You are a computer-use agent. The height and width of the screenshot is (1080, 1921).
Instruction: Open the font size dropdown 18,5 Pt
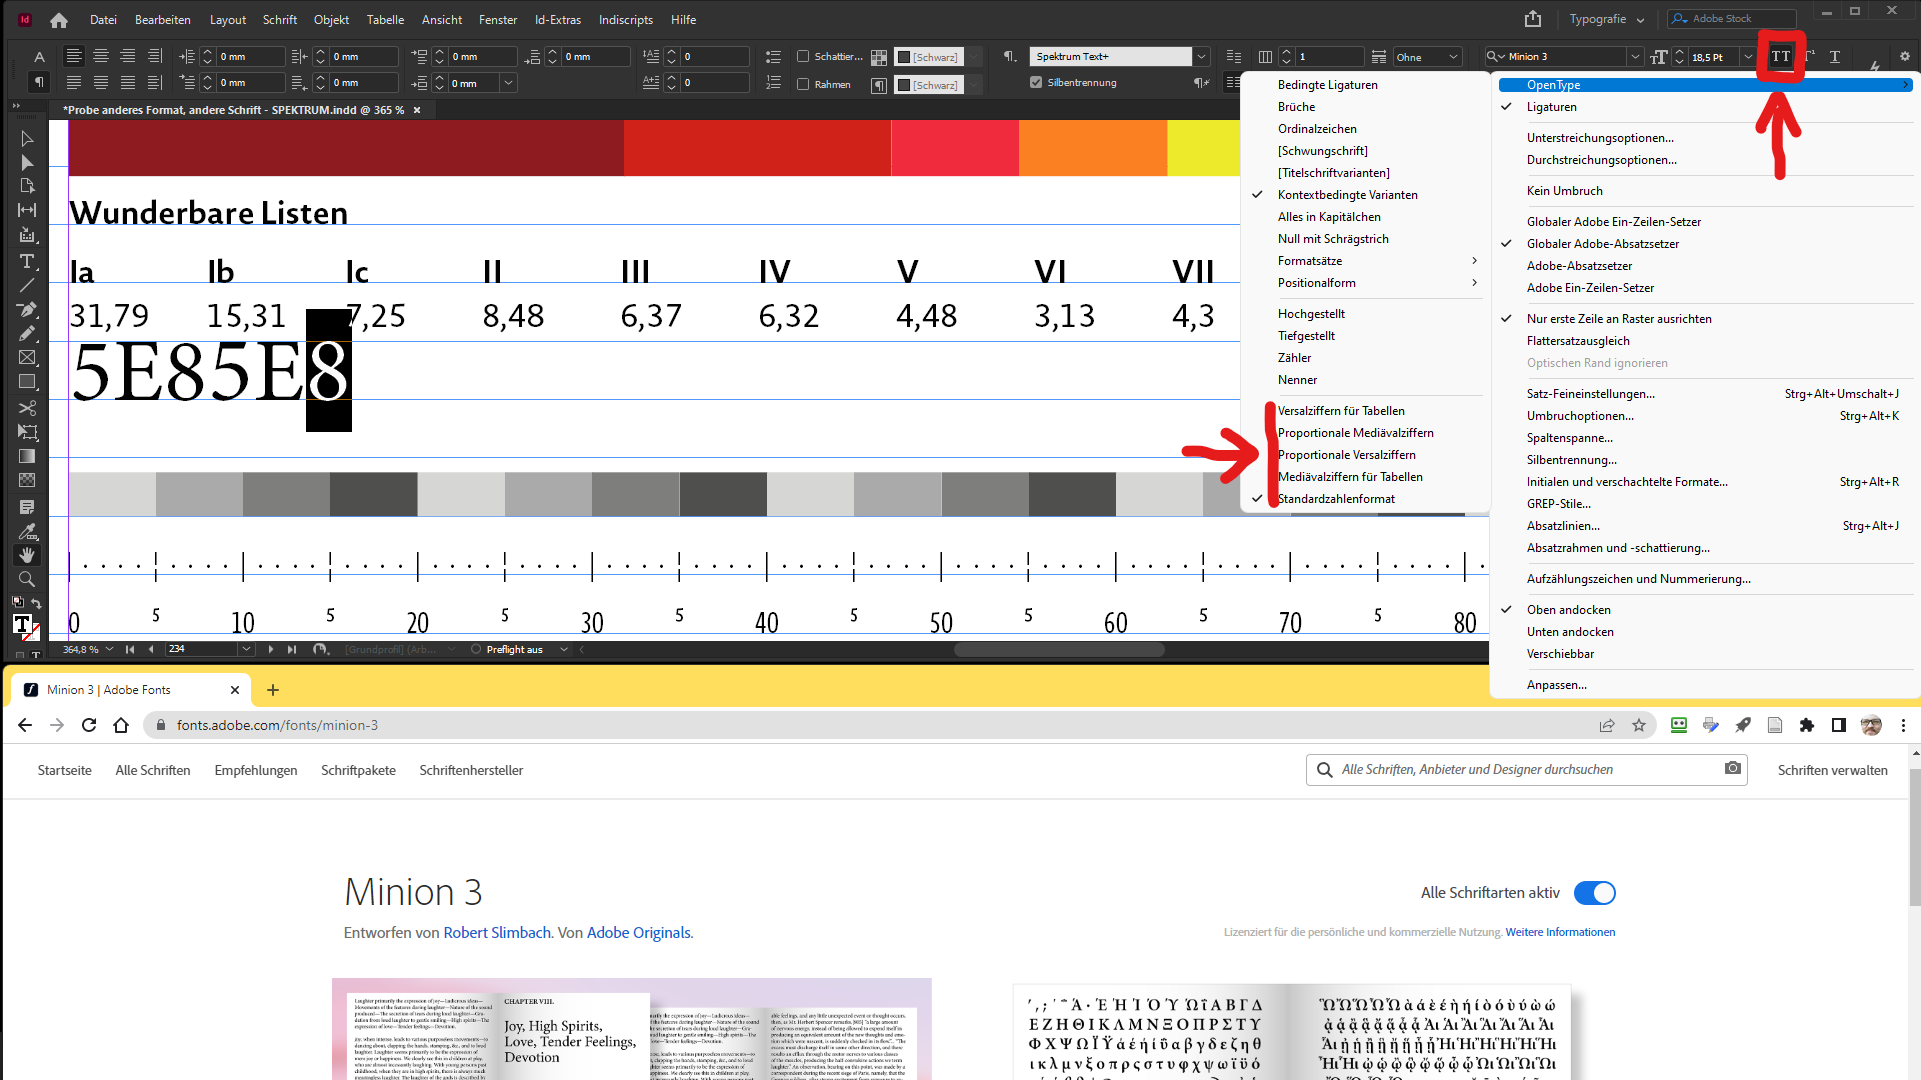point(1748,57)
